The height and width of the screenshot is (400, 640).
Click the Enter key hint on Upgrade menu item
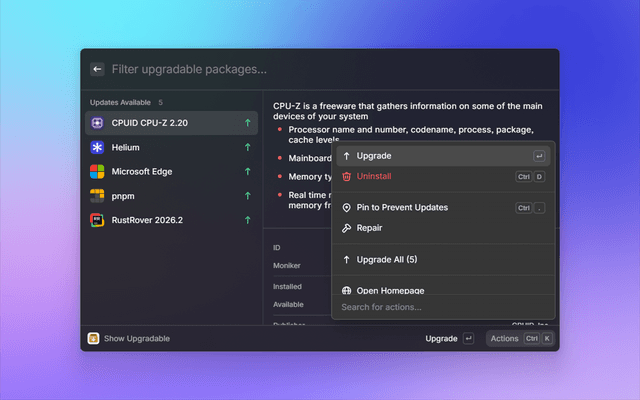click(x=539, y=156)
